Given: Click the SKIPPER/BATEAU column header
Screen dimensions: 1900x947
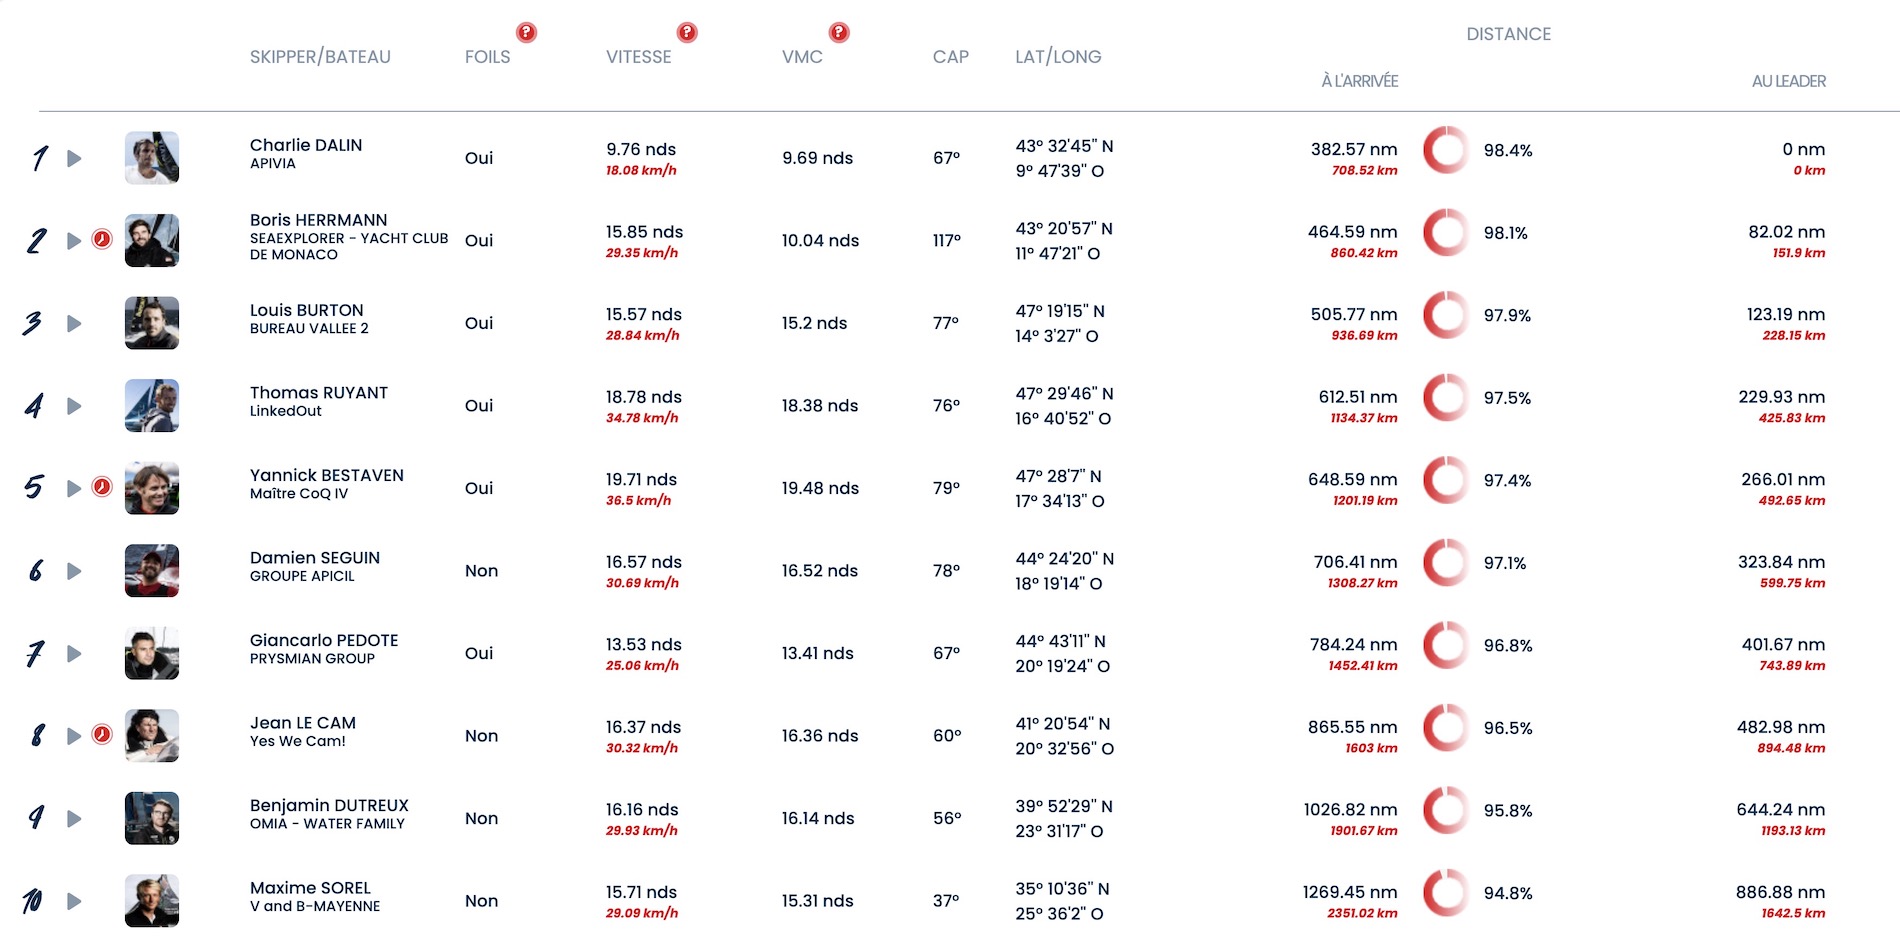Looking at the screenshot, I should [x=320, y=57].
